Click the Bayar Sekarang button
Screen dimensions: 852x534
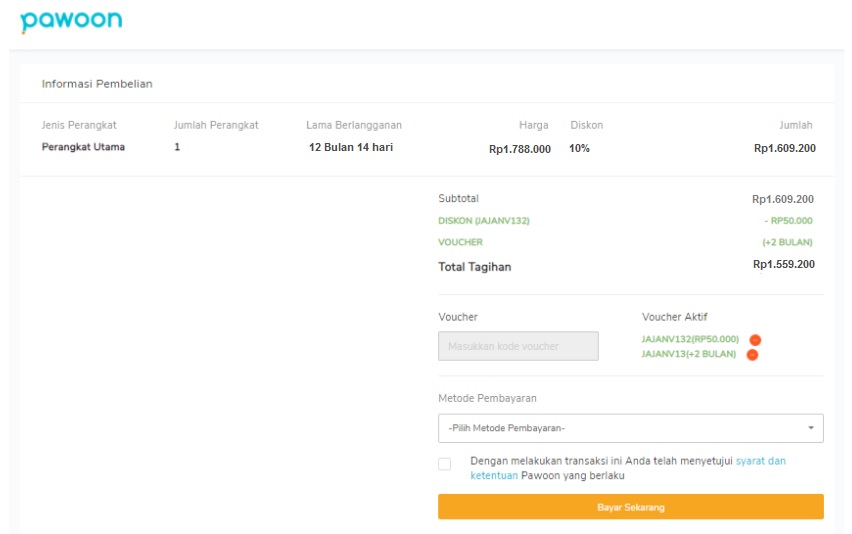coord(631,507)
